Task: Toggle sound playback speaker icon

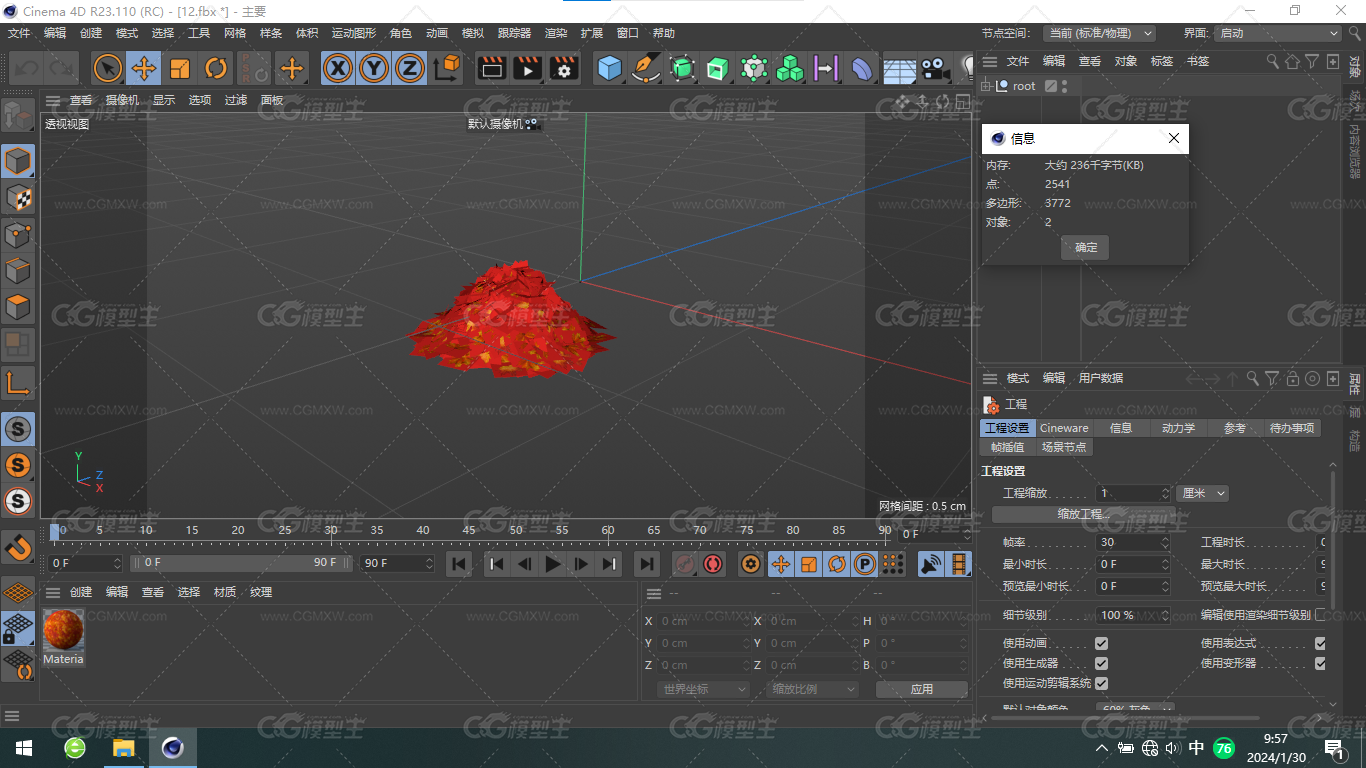Action: tap(931, 564)
